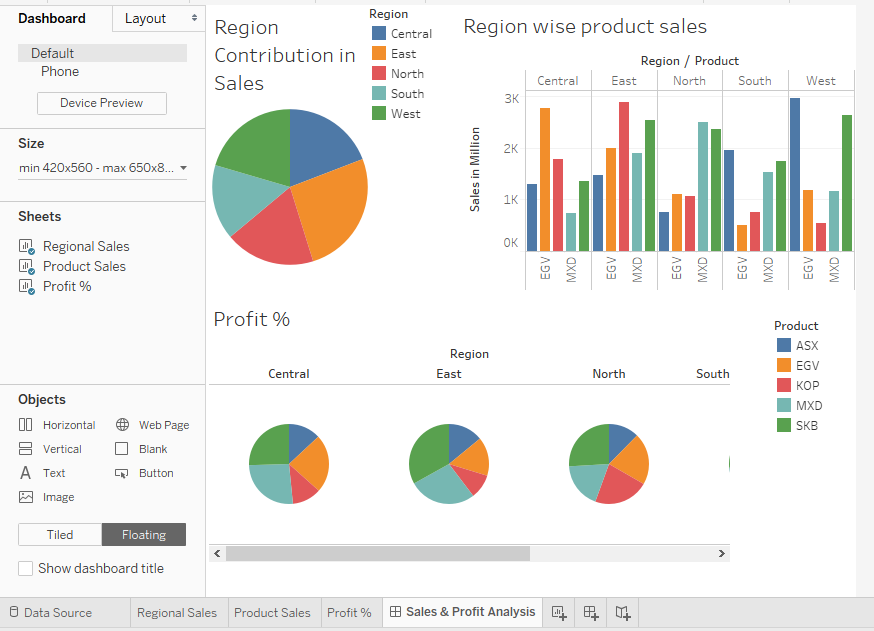The width and height of the screenshot is (874, 631).
Task: Select the Horizontal container object icon
Action: point(26,425)
